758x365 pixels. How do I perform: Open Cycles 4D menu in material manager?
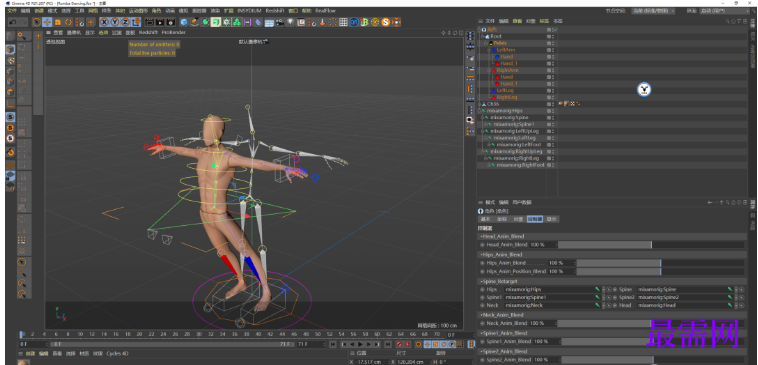click(117, 353)
